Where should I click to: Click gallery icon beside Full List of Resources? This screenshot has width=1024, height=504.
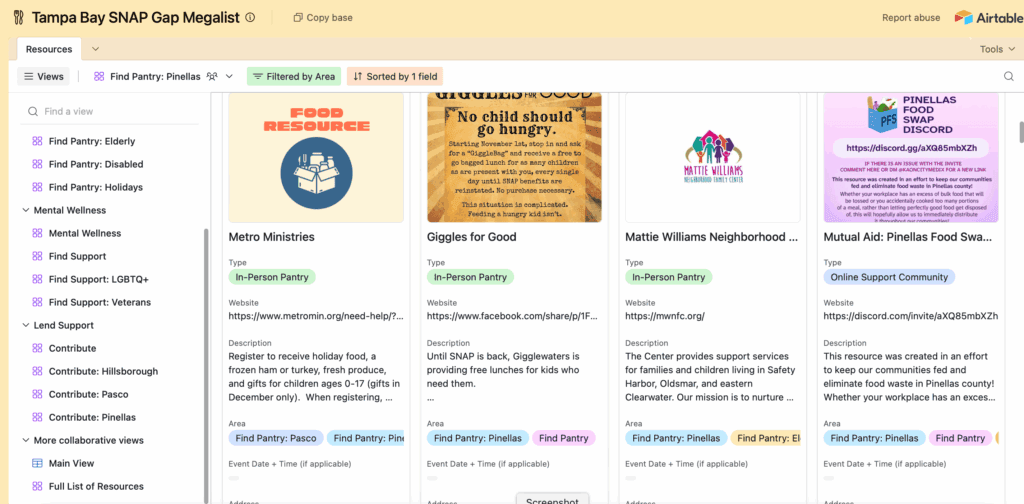pyautogui.click(x=37, y=486)
